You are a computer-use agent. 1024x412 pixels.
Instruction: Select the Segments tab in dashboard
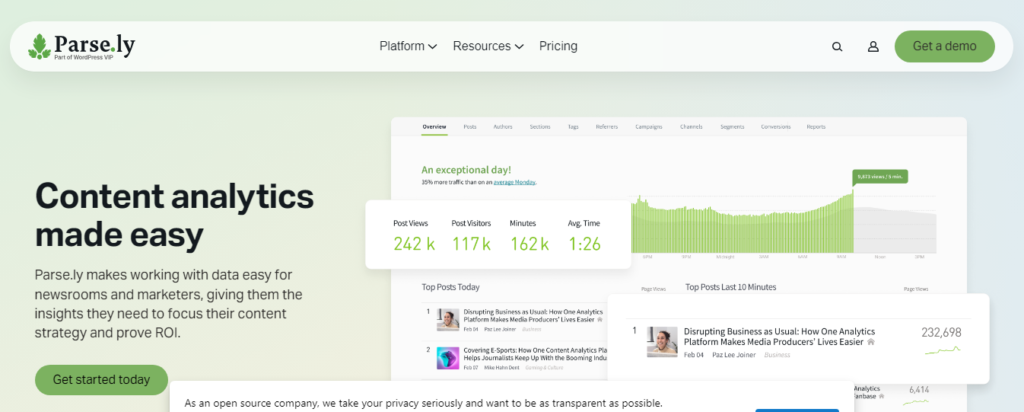point(732,127)
